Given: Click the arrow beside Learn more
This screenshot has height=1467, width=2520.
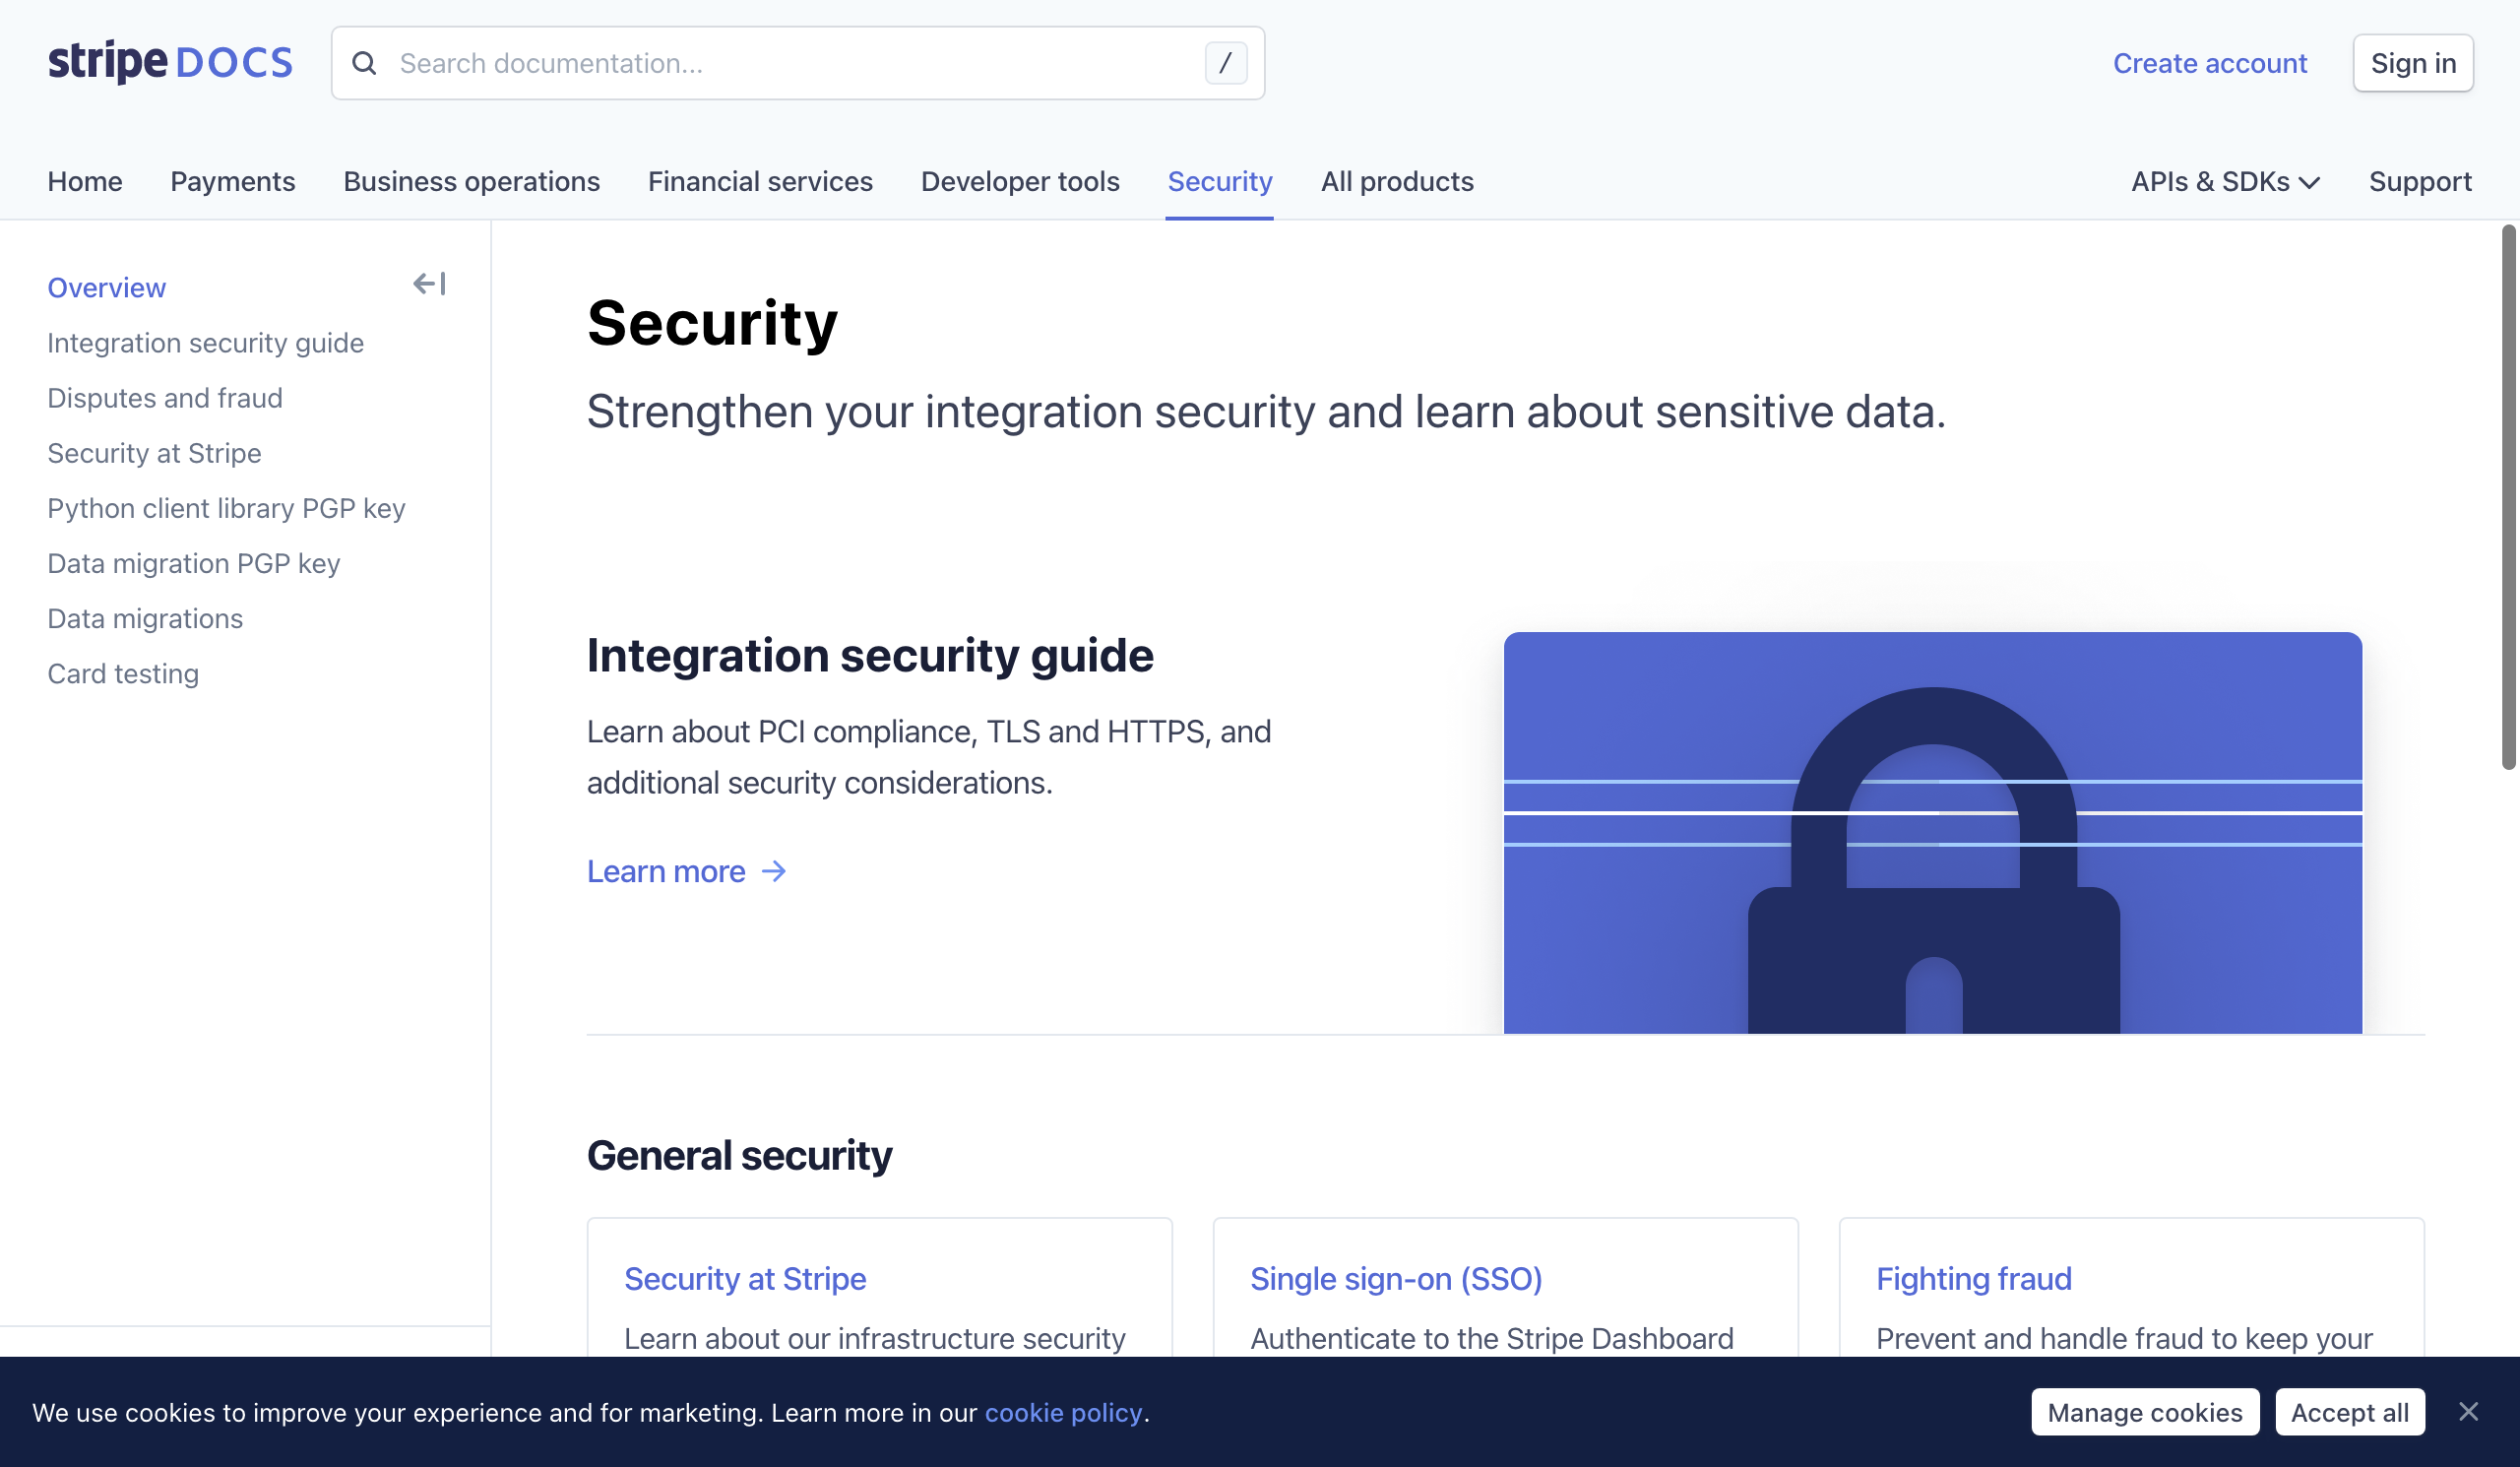Looking at the screenshot, I should (774, 871).
